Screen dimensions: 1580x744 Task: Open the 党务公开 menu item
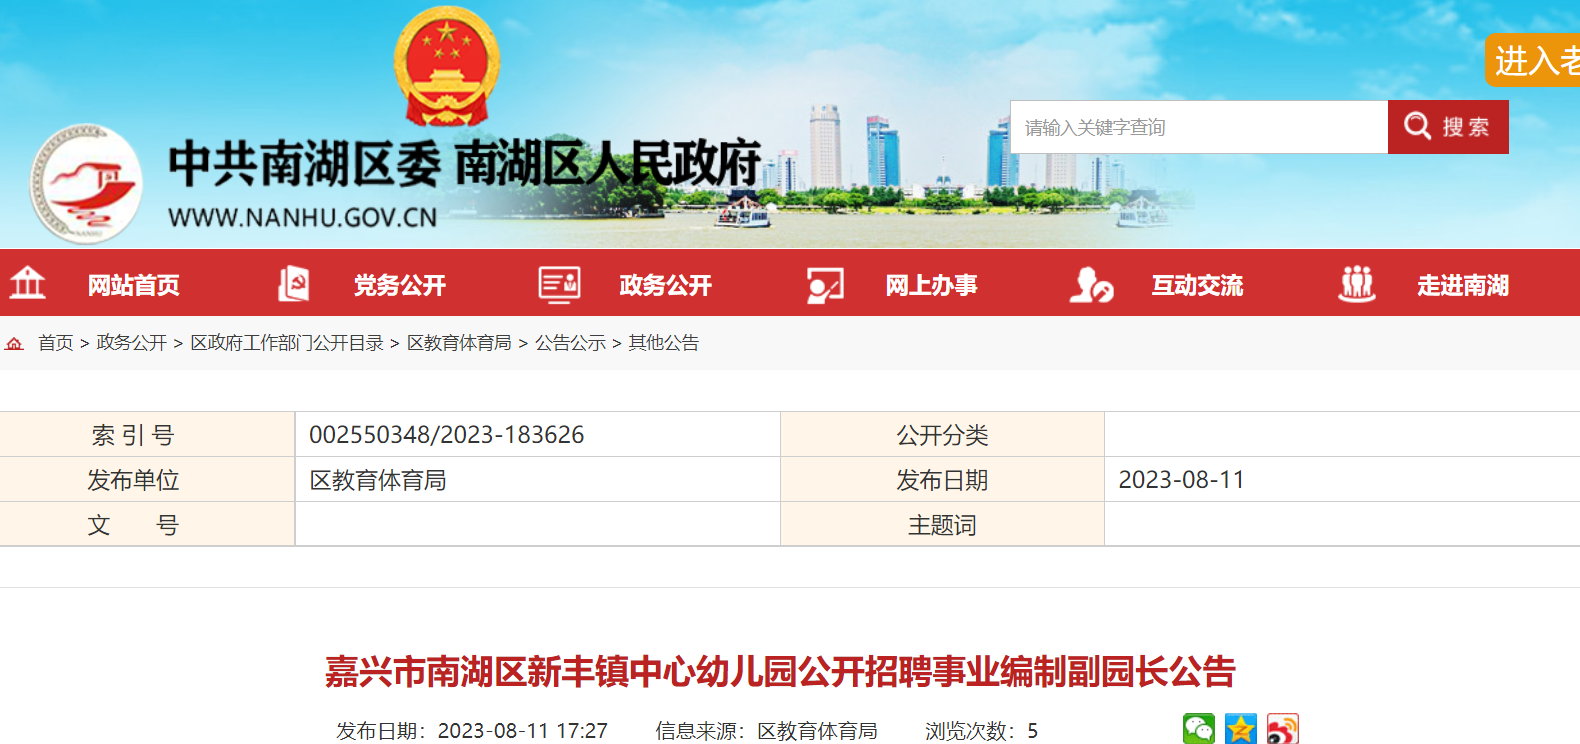400,285
